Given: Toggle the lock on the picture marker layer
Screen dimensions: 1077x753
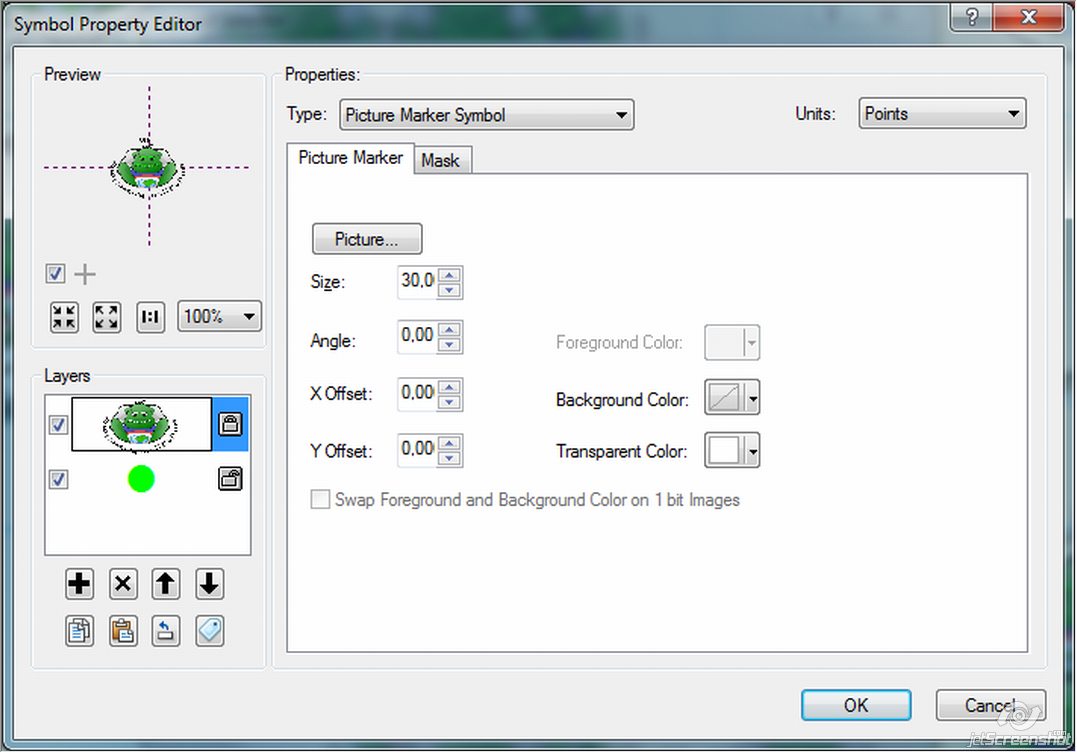Looking at the screenshot, I should point(230,424).
